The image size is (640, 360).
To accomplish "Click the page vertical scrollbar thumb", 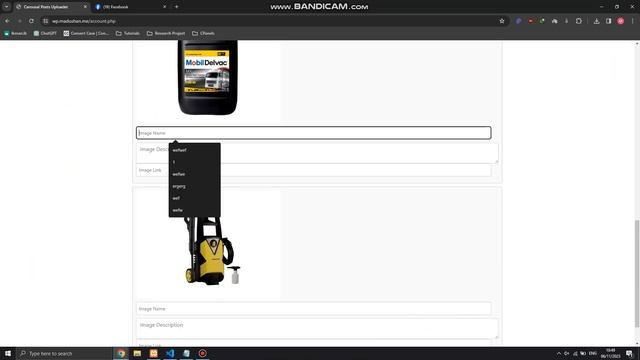I will point(636,273).
